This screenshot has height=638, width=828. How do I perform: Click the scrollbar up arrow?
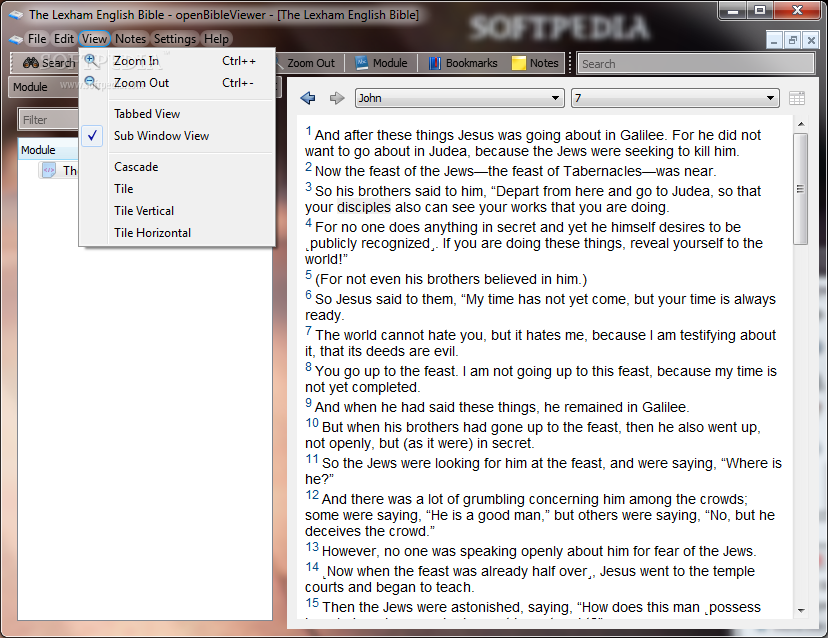tap(801, 124)
